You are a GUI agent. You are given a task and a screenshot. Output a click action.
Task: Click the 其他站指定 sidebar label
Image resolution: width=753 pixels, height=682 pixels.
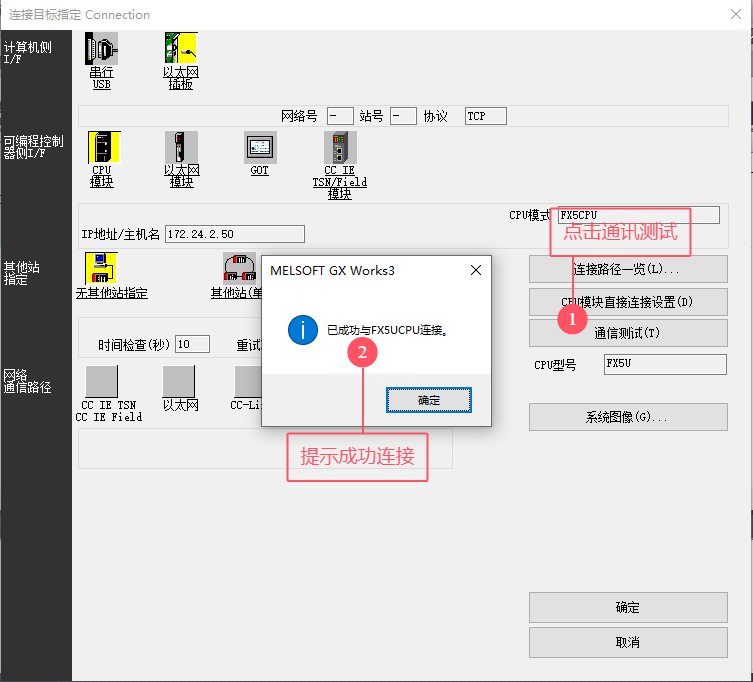pyautogui.click(x=21, y=273)
